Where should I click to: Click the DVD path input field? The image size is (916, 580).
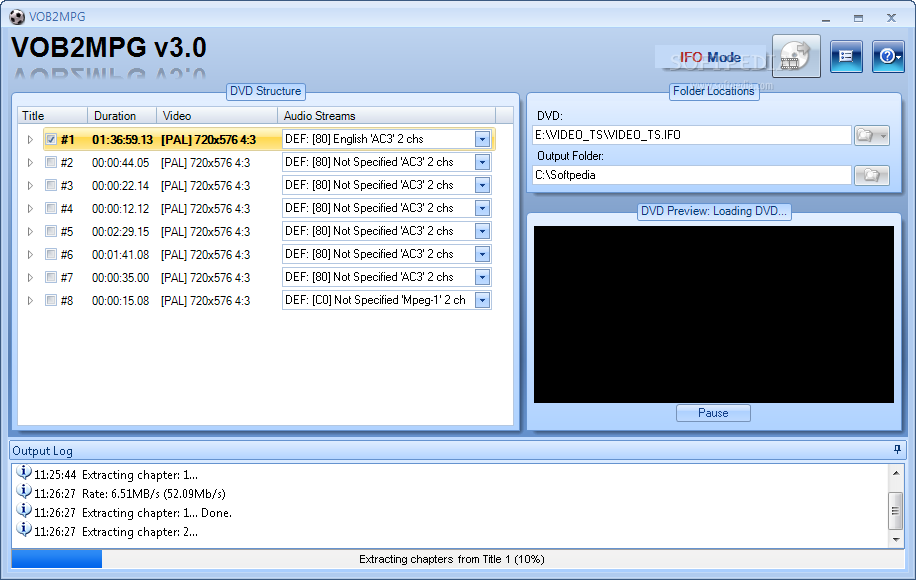point(692,136)
